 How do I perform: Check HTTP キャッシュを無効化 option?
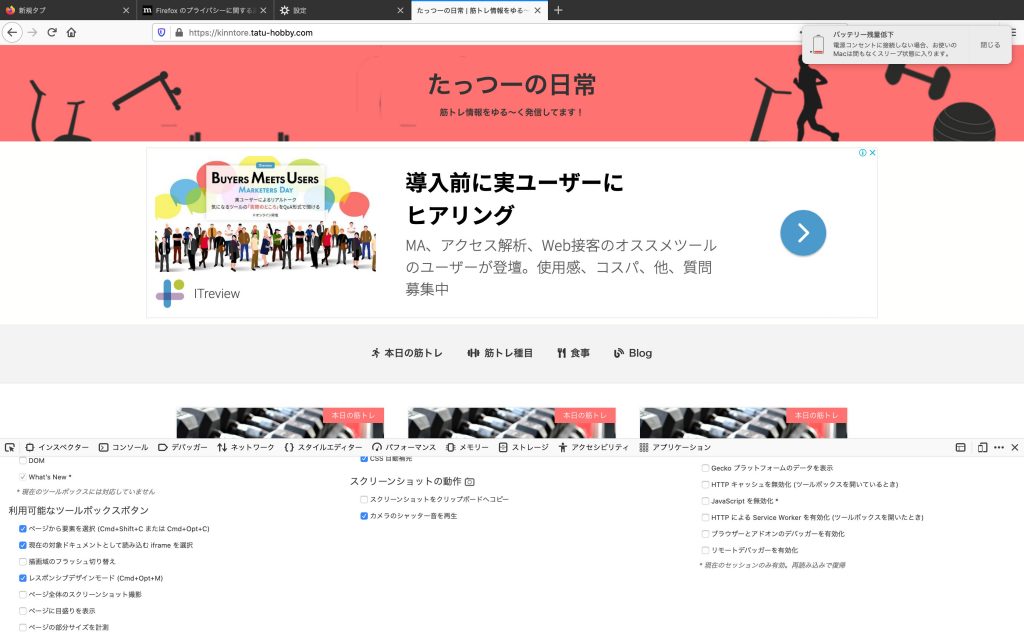[x=705, y=484]
